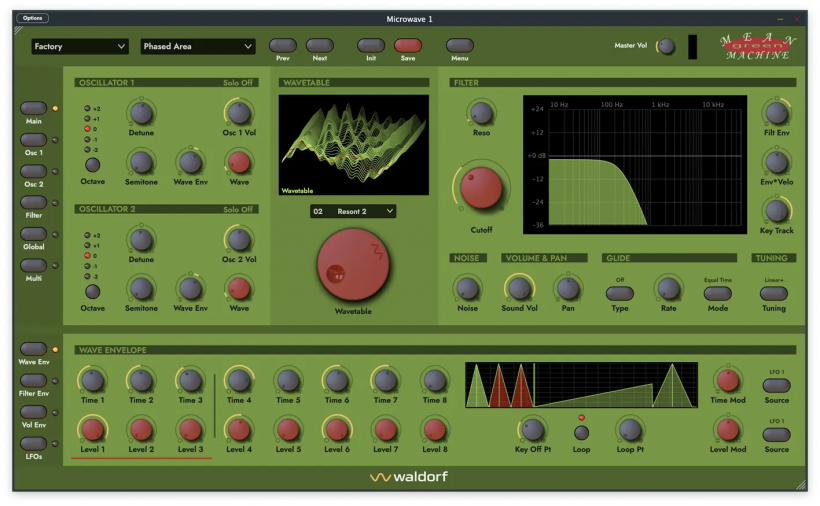
Task: Toggle Oscillator 2 Solo Off
Action: point(237,209)
